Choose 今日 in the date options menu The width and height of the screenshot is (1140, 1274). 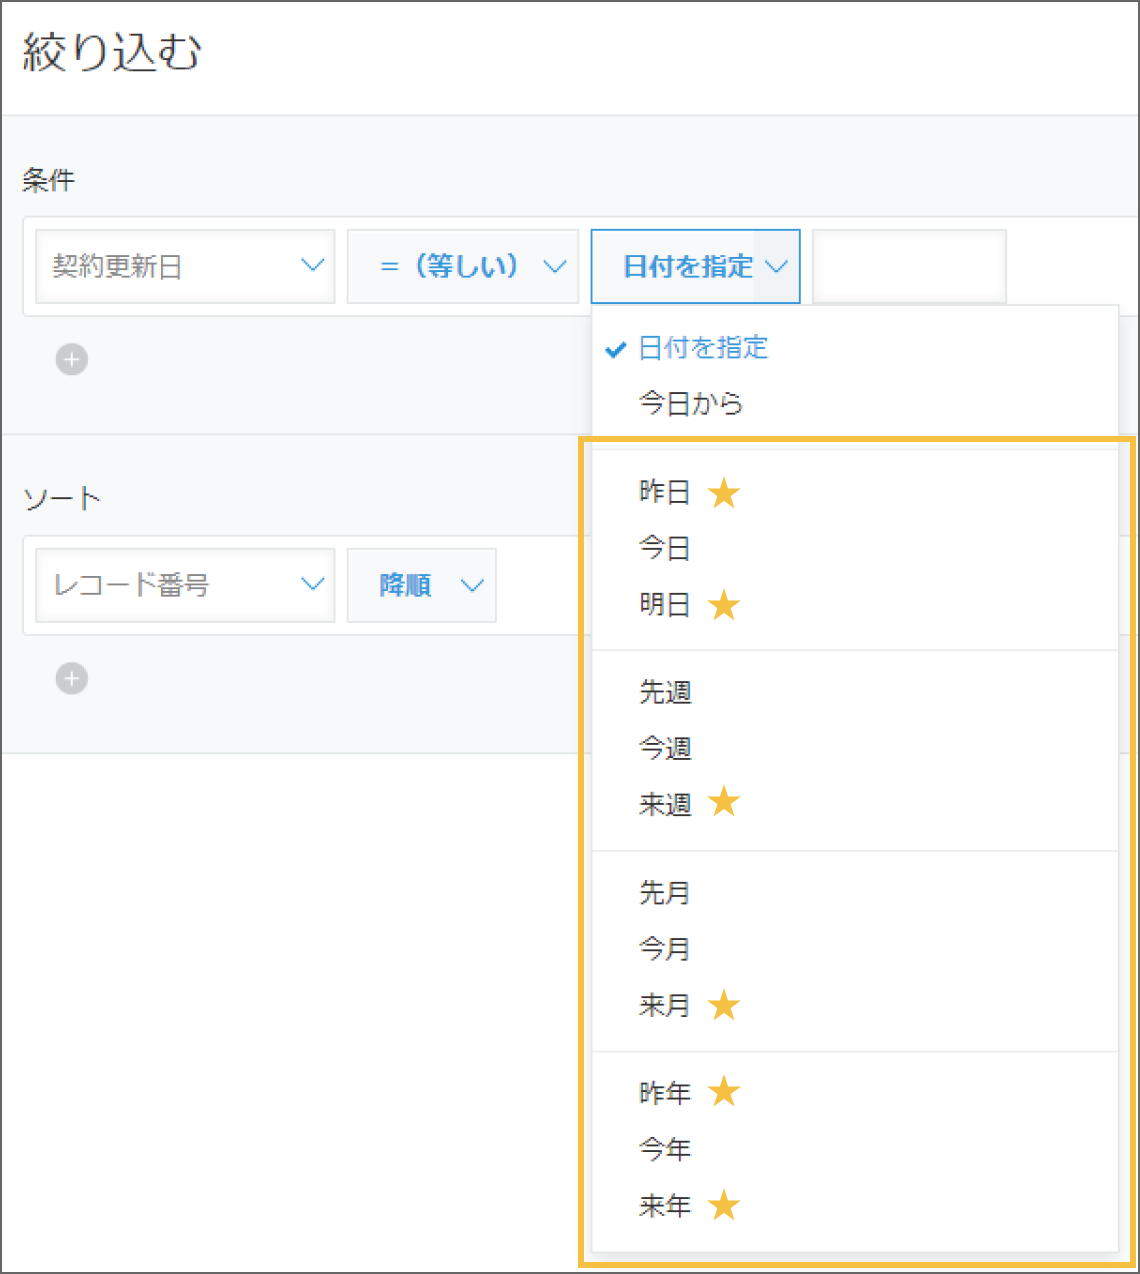(664, 548)
